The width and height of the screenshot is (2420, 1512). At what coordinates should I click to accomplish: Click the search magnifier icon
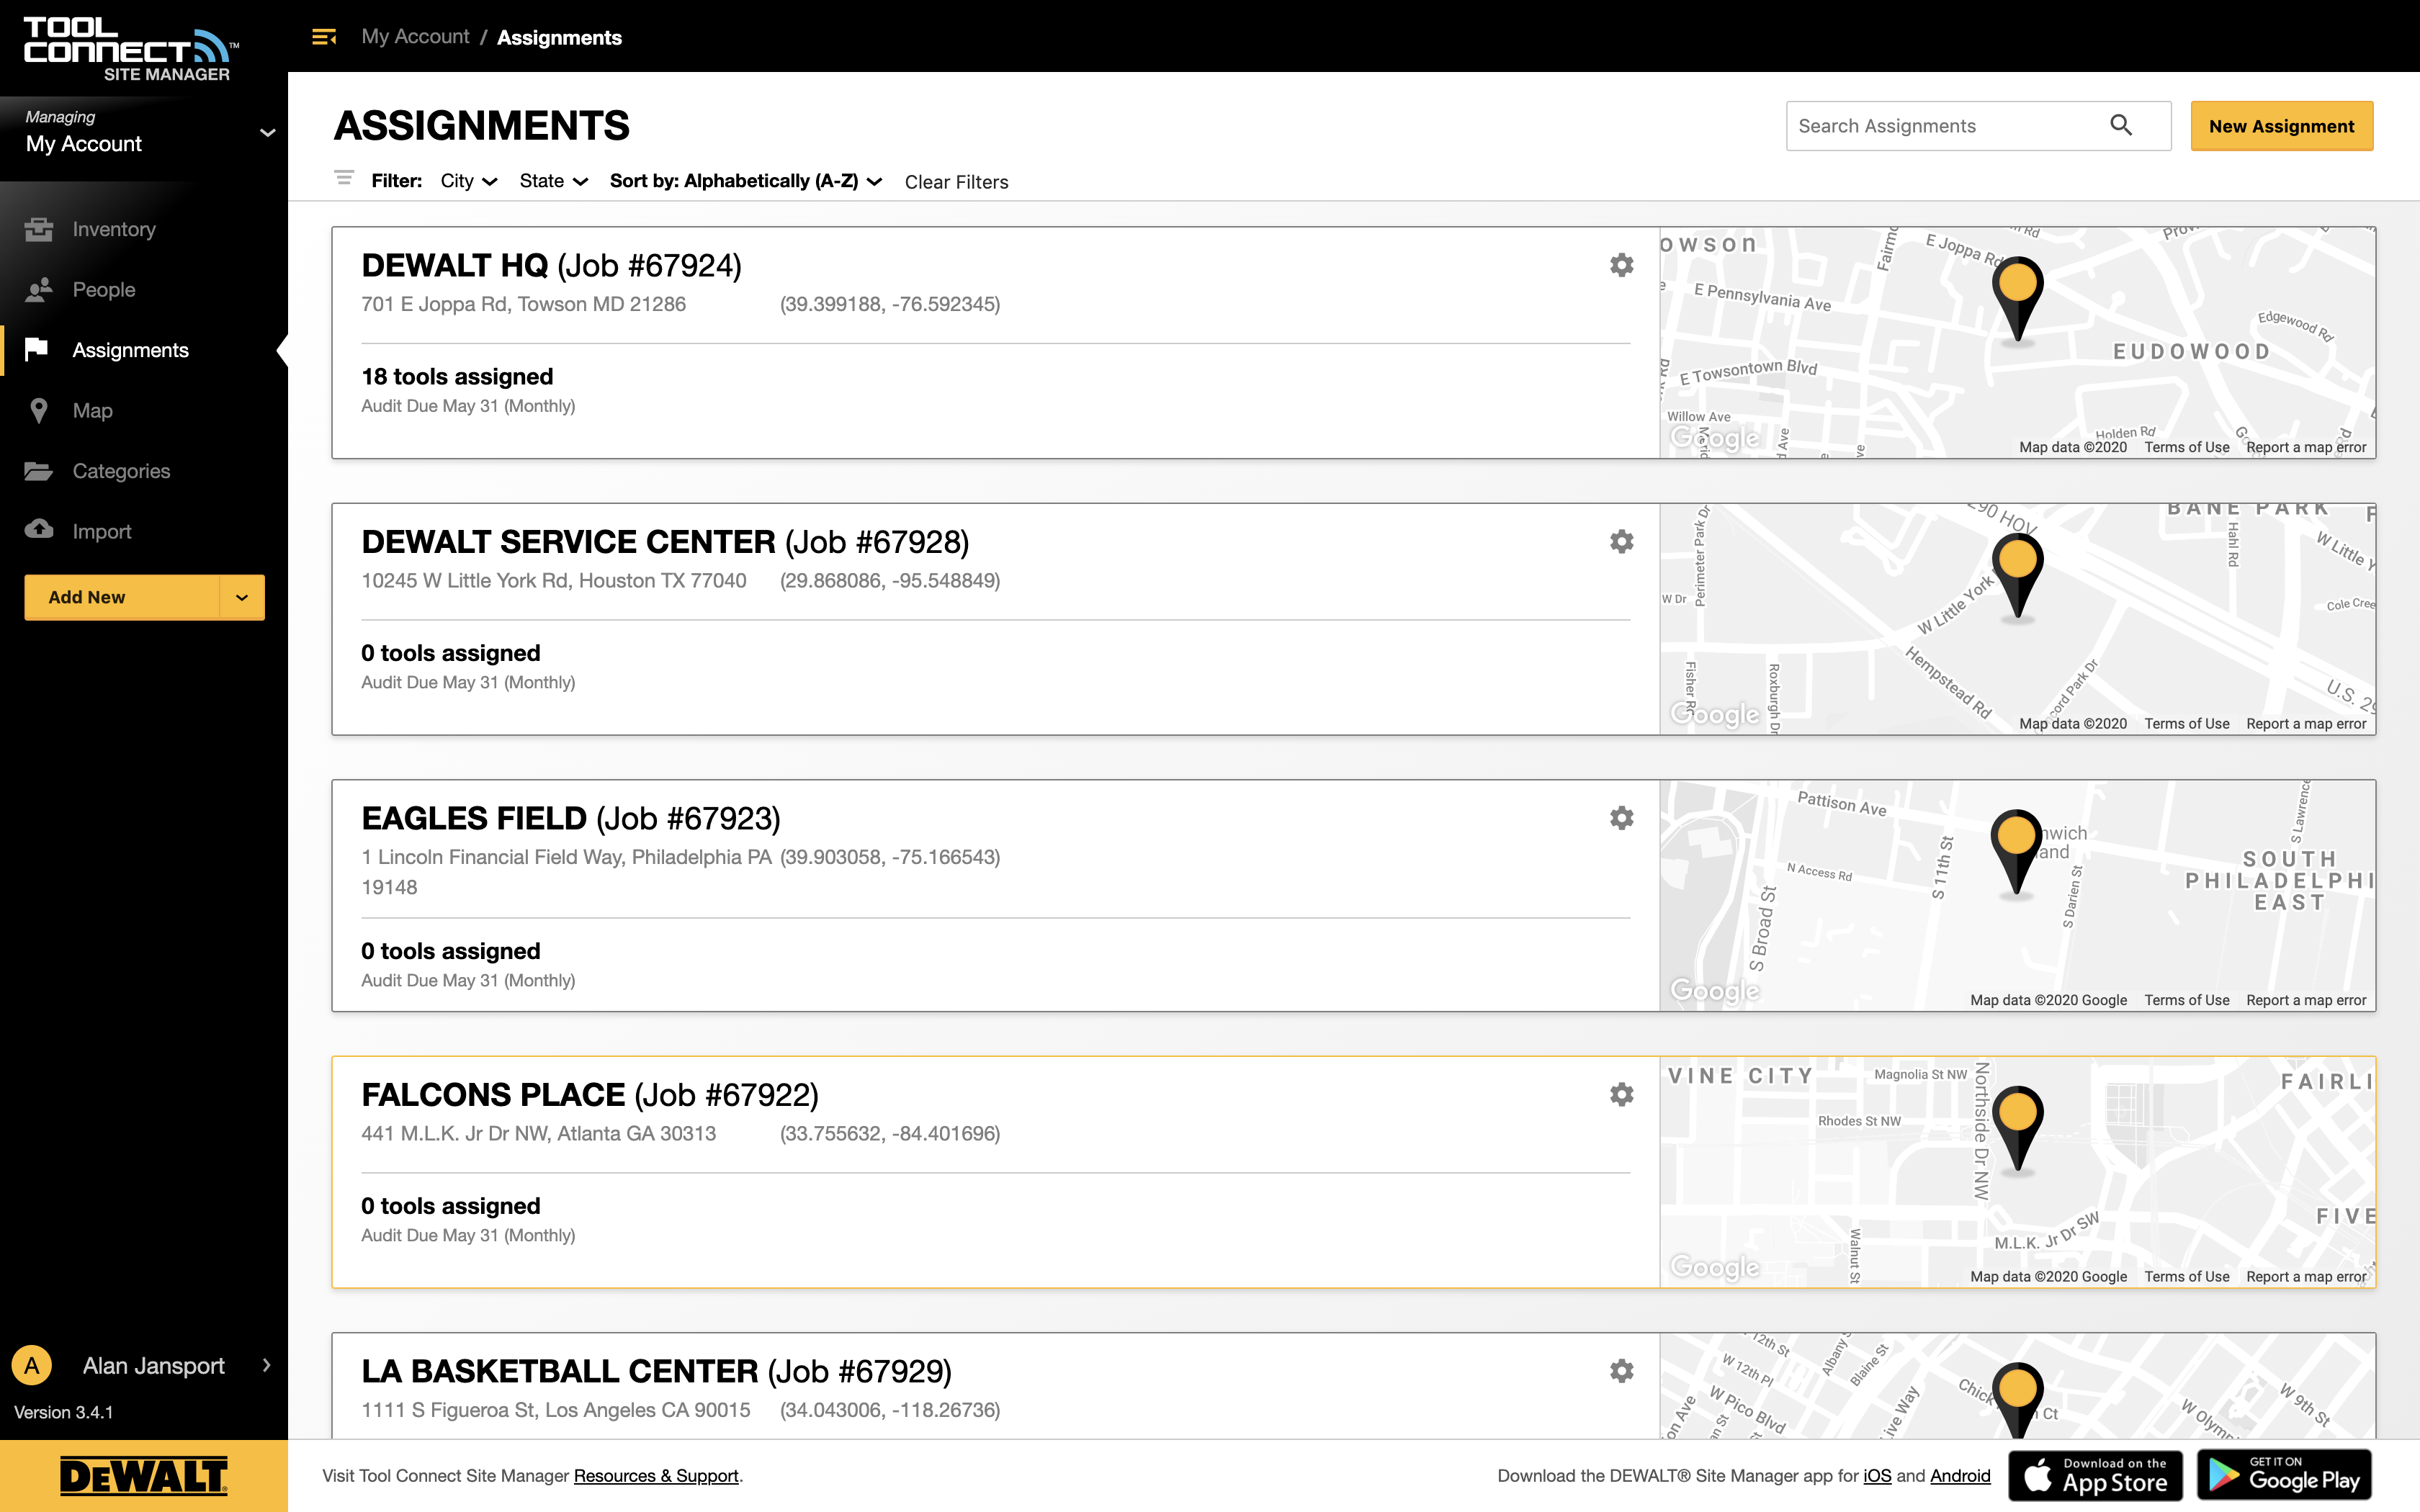pyautogui.click(x=2121, y=125)
